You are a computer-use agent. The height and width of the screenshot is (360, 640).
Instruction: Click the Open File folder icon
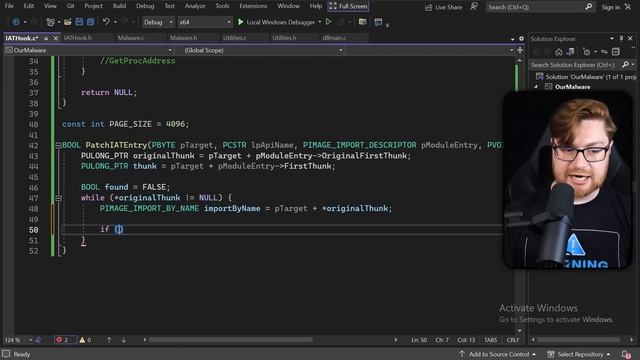pyautogui.click(x=68, y=22)
